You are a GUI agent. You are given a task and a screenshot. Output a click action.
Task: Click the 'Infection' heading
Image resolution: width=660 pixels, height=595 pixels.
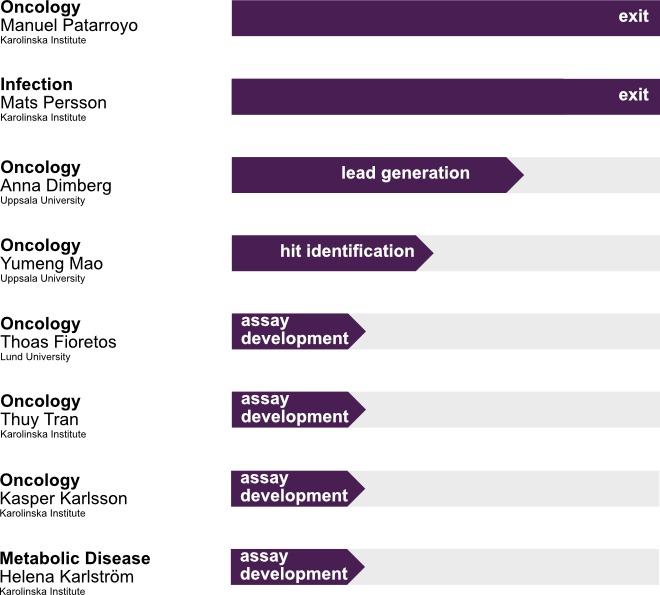[x=37, y=85]
